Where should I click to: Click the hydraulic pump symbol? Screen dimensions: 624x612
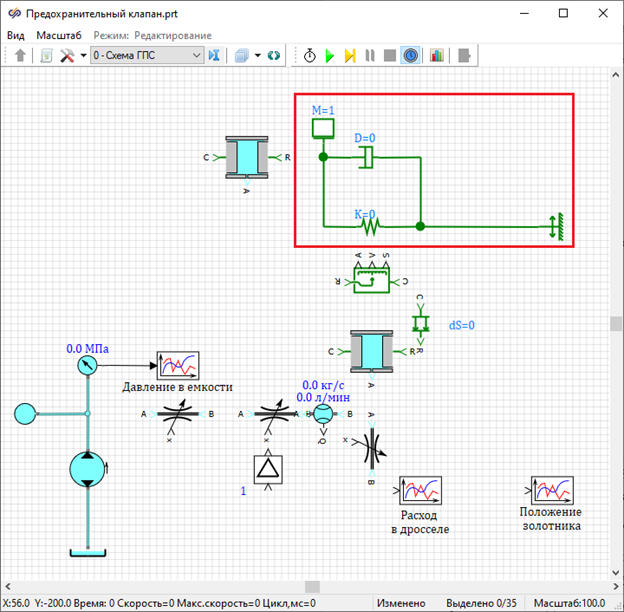[x=88, y=470]
